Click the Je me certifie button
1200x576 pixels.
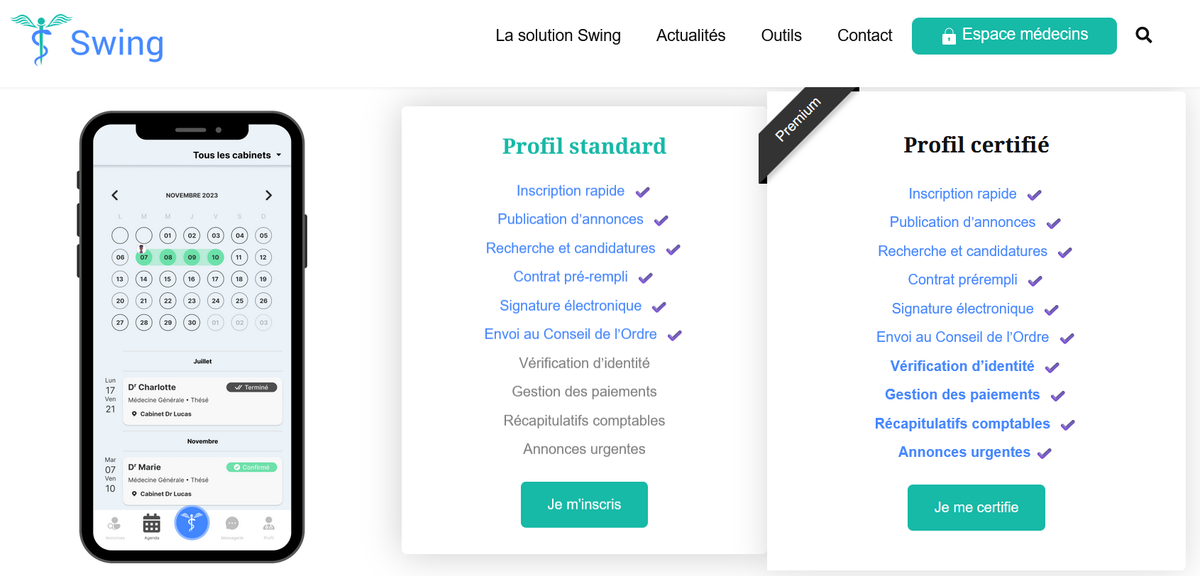click(976, 508)
